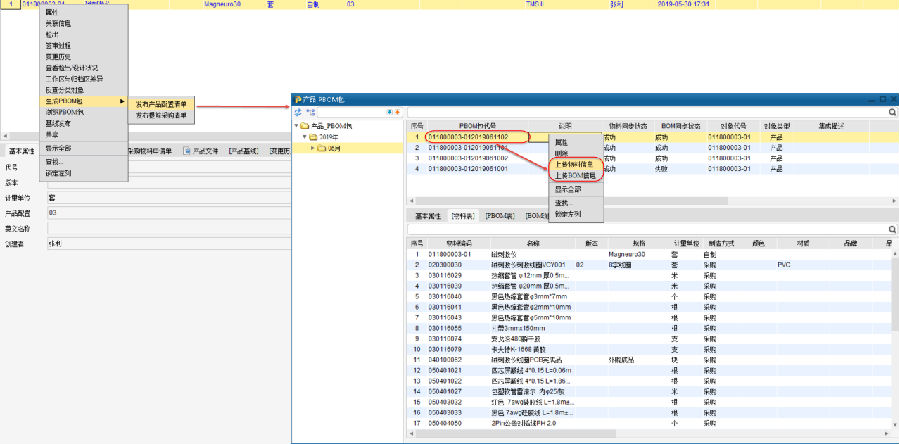Screen dimensions: 899x444
Task: Choose 上传物料信息 from the context menu
Action: point(576,164)
